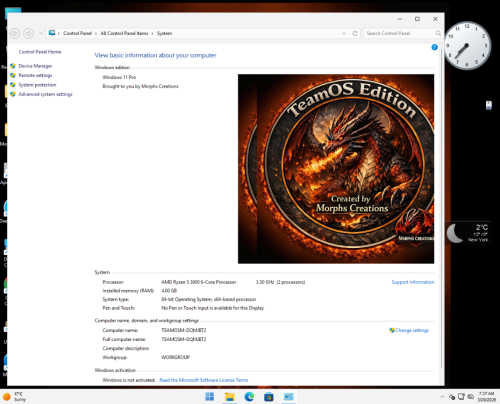
Task: Open Support Information link
Action: [413, 282]
